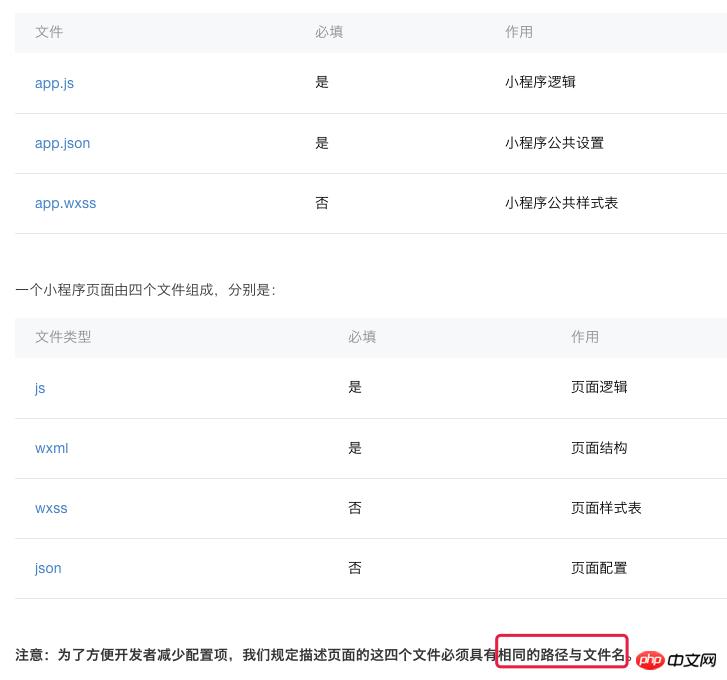Click 作用 header in the page files table
This screenshot has height=680, width=727.
pos(585,337)
